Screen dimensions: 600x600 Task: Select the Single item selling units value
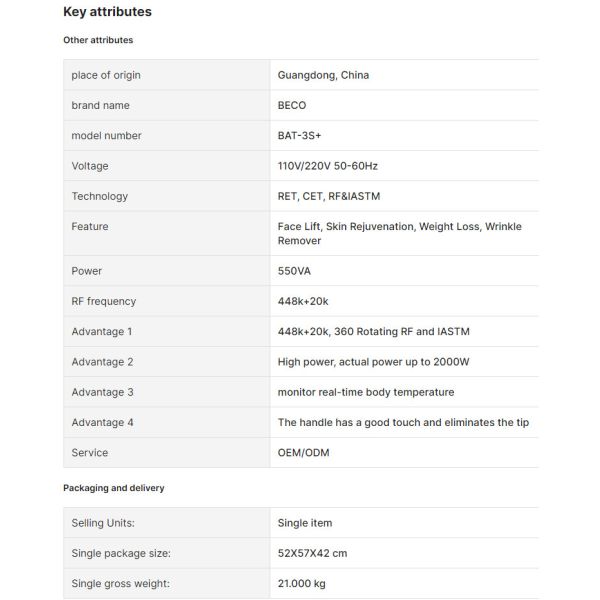tap(304, 523)
